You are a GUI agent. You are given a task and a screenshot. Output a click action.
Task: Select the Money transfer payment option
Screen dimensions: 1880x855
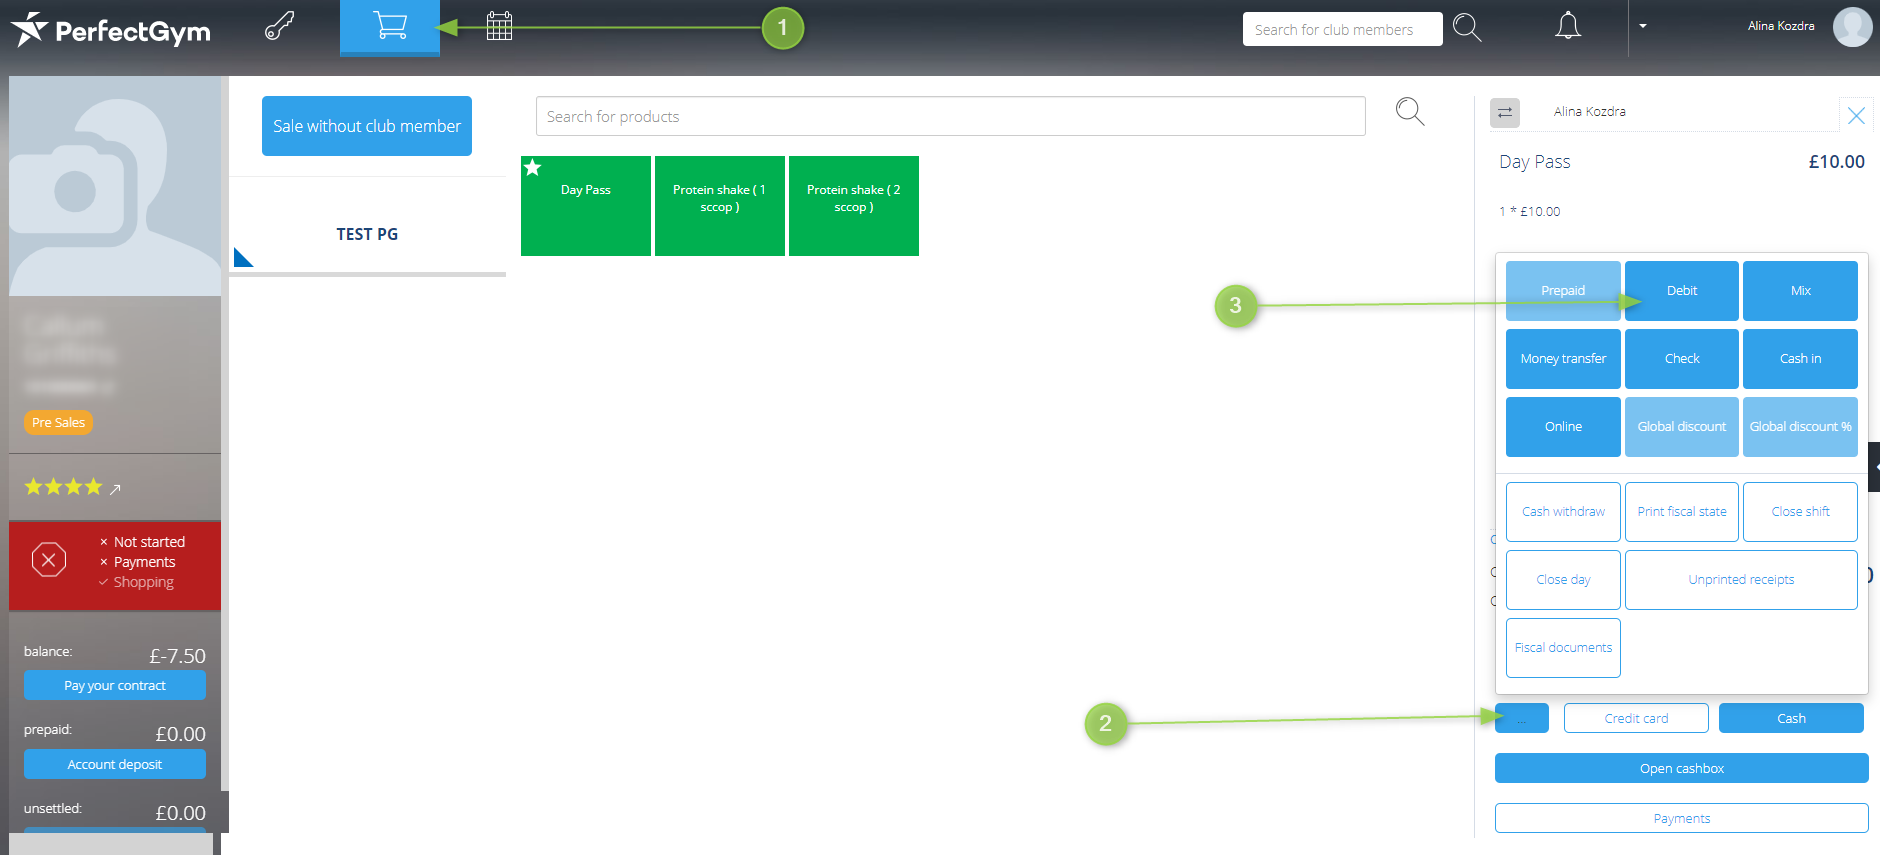[x=1562, y=359]
